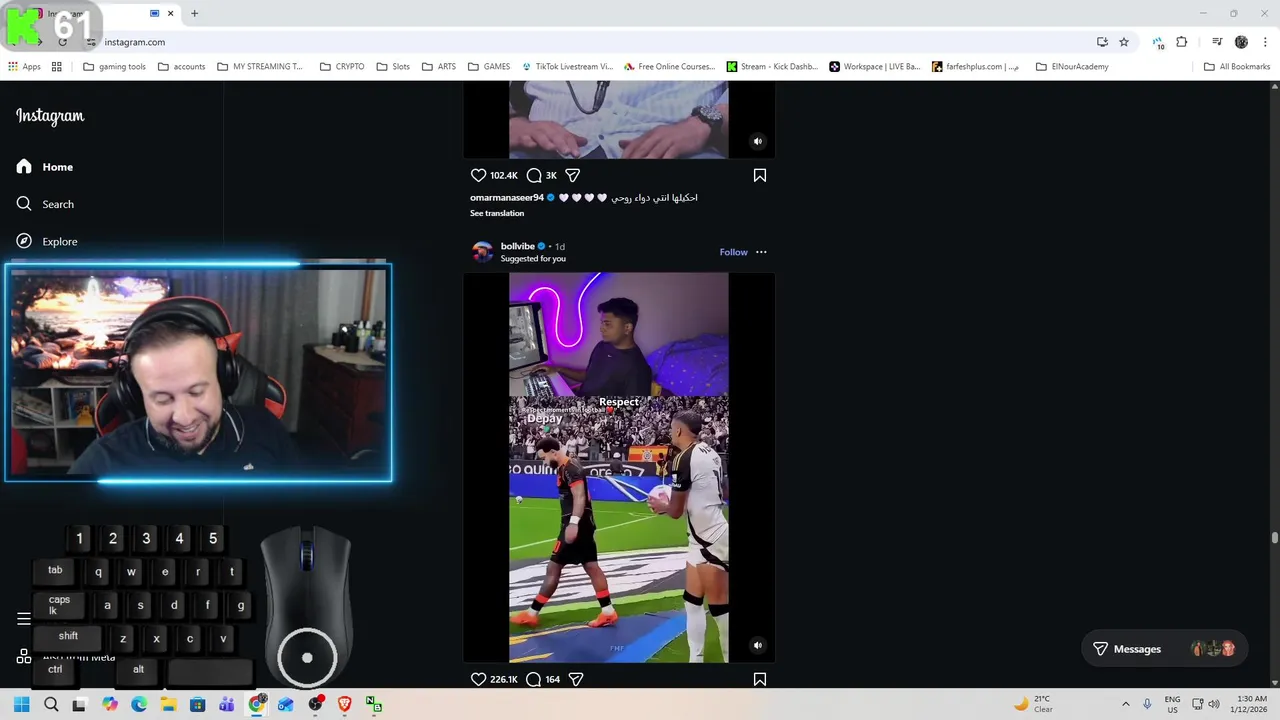The width and height of the screenshot is (1280, 720).
Task: Open comments on the 164-comment post
Action: 534,679
